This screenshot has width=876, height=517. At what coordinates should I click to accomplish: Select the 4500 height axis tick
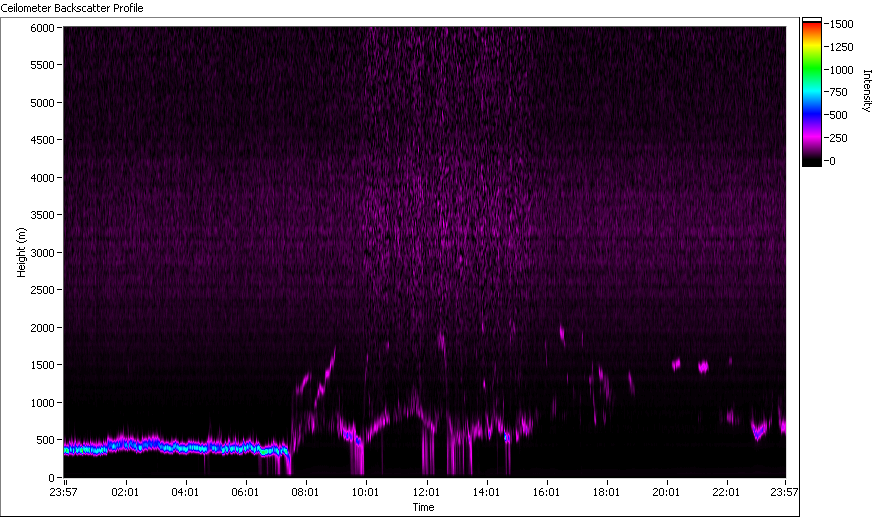point(42,140)
